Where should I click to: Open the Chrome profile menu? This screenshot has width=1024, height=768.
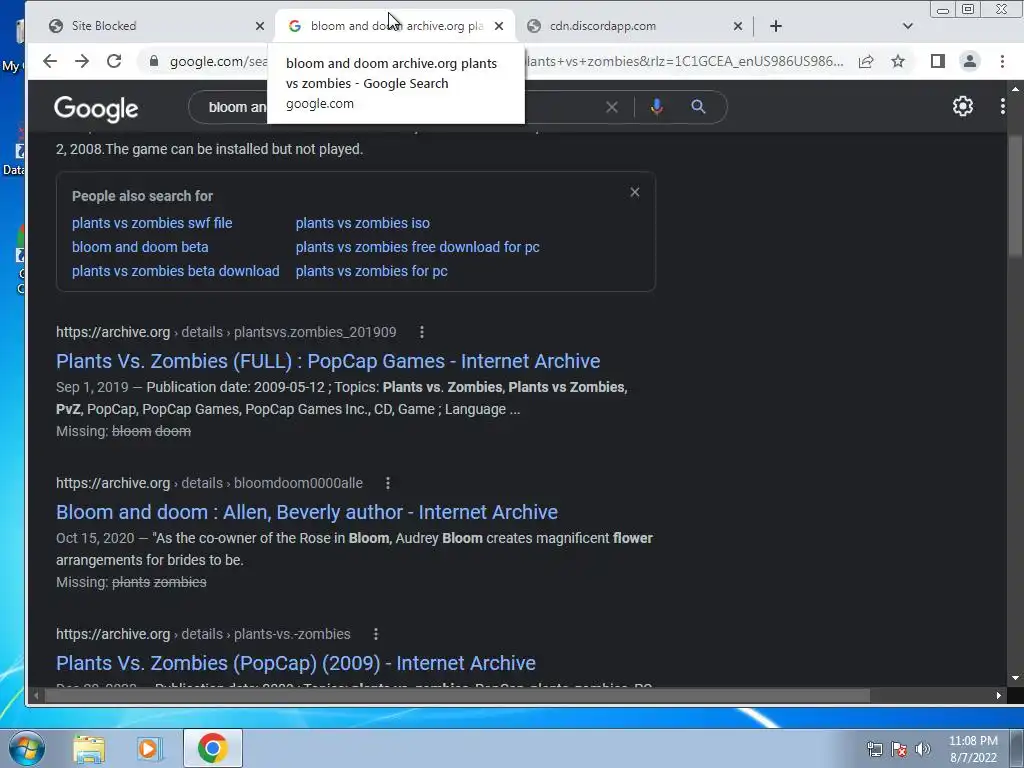tap(970, 61)
